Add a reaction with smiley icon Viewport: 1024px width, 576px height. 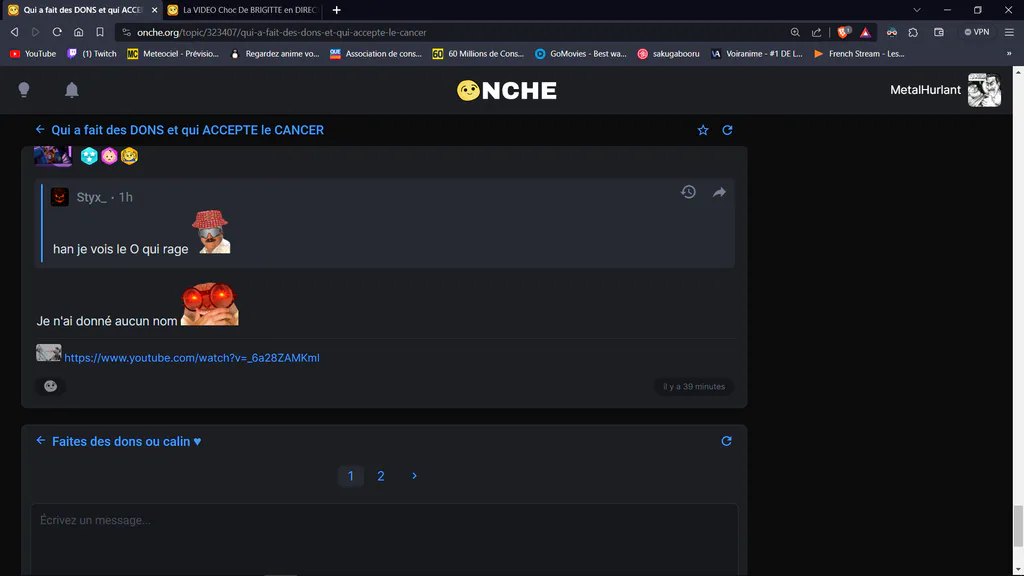50,386
